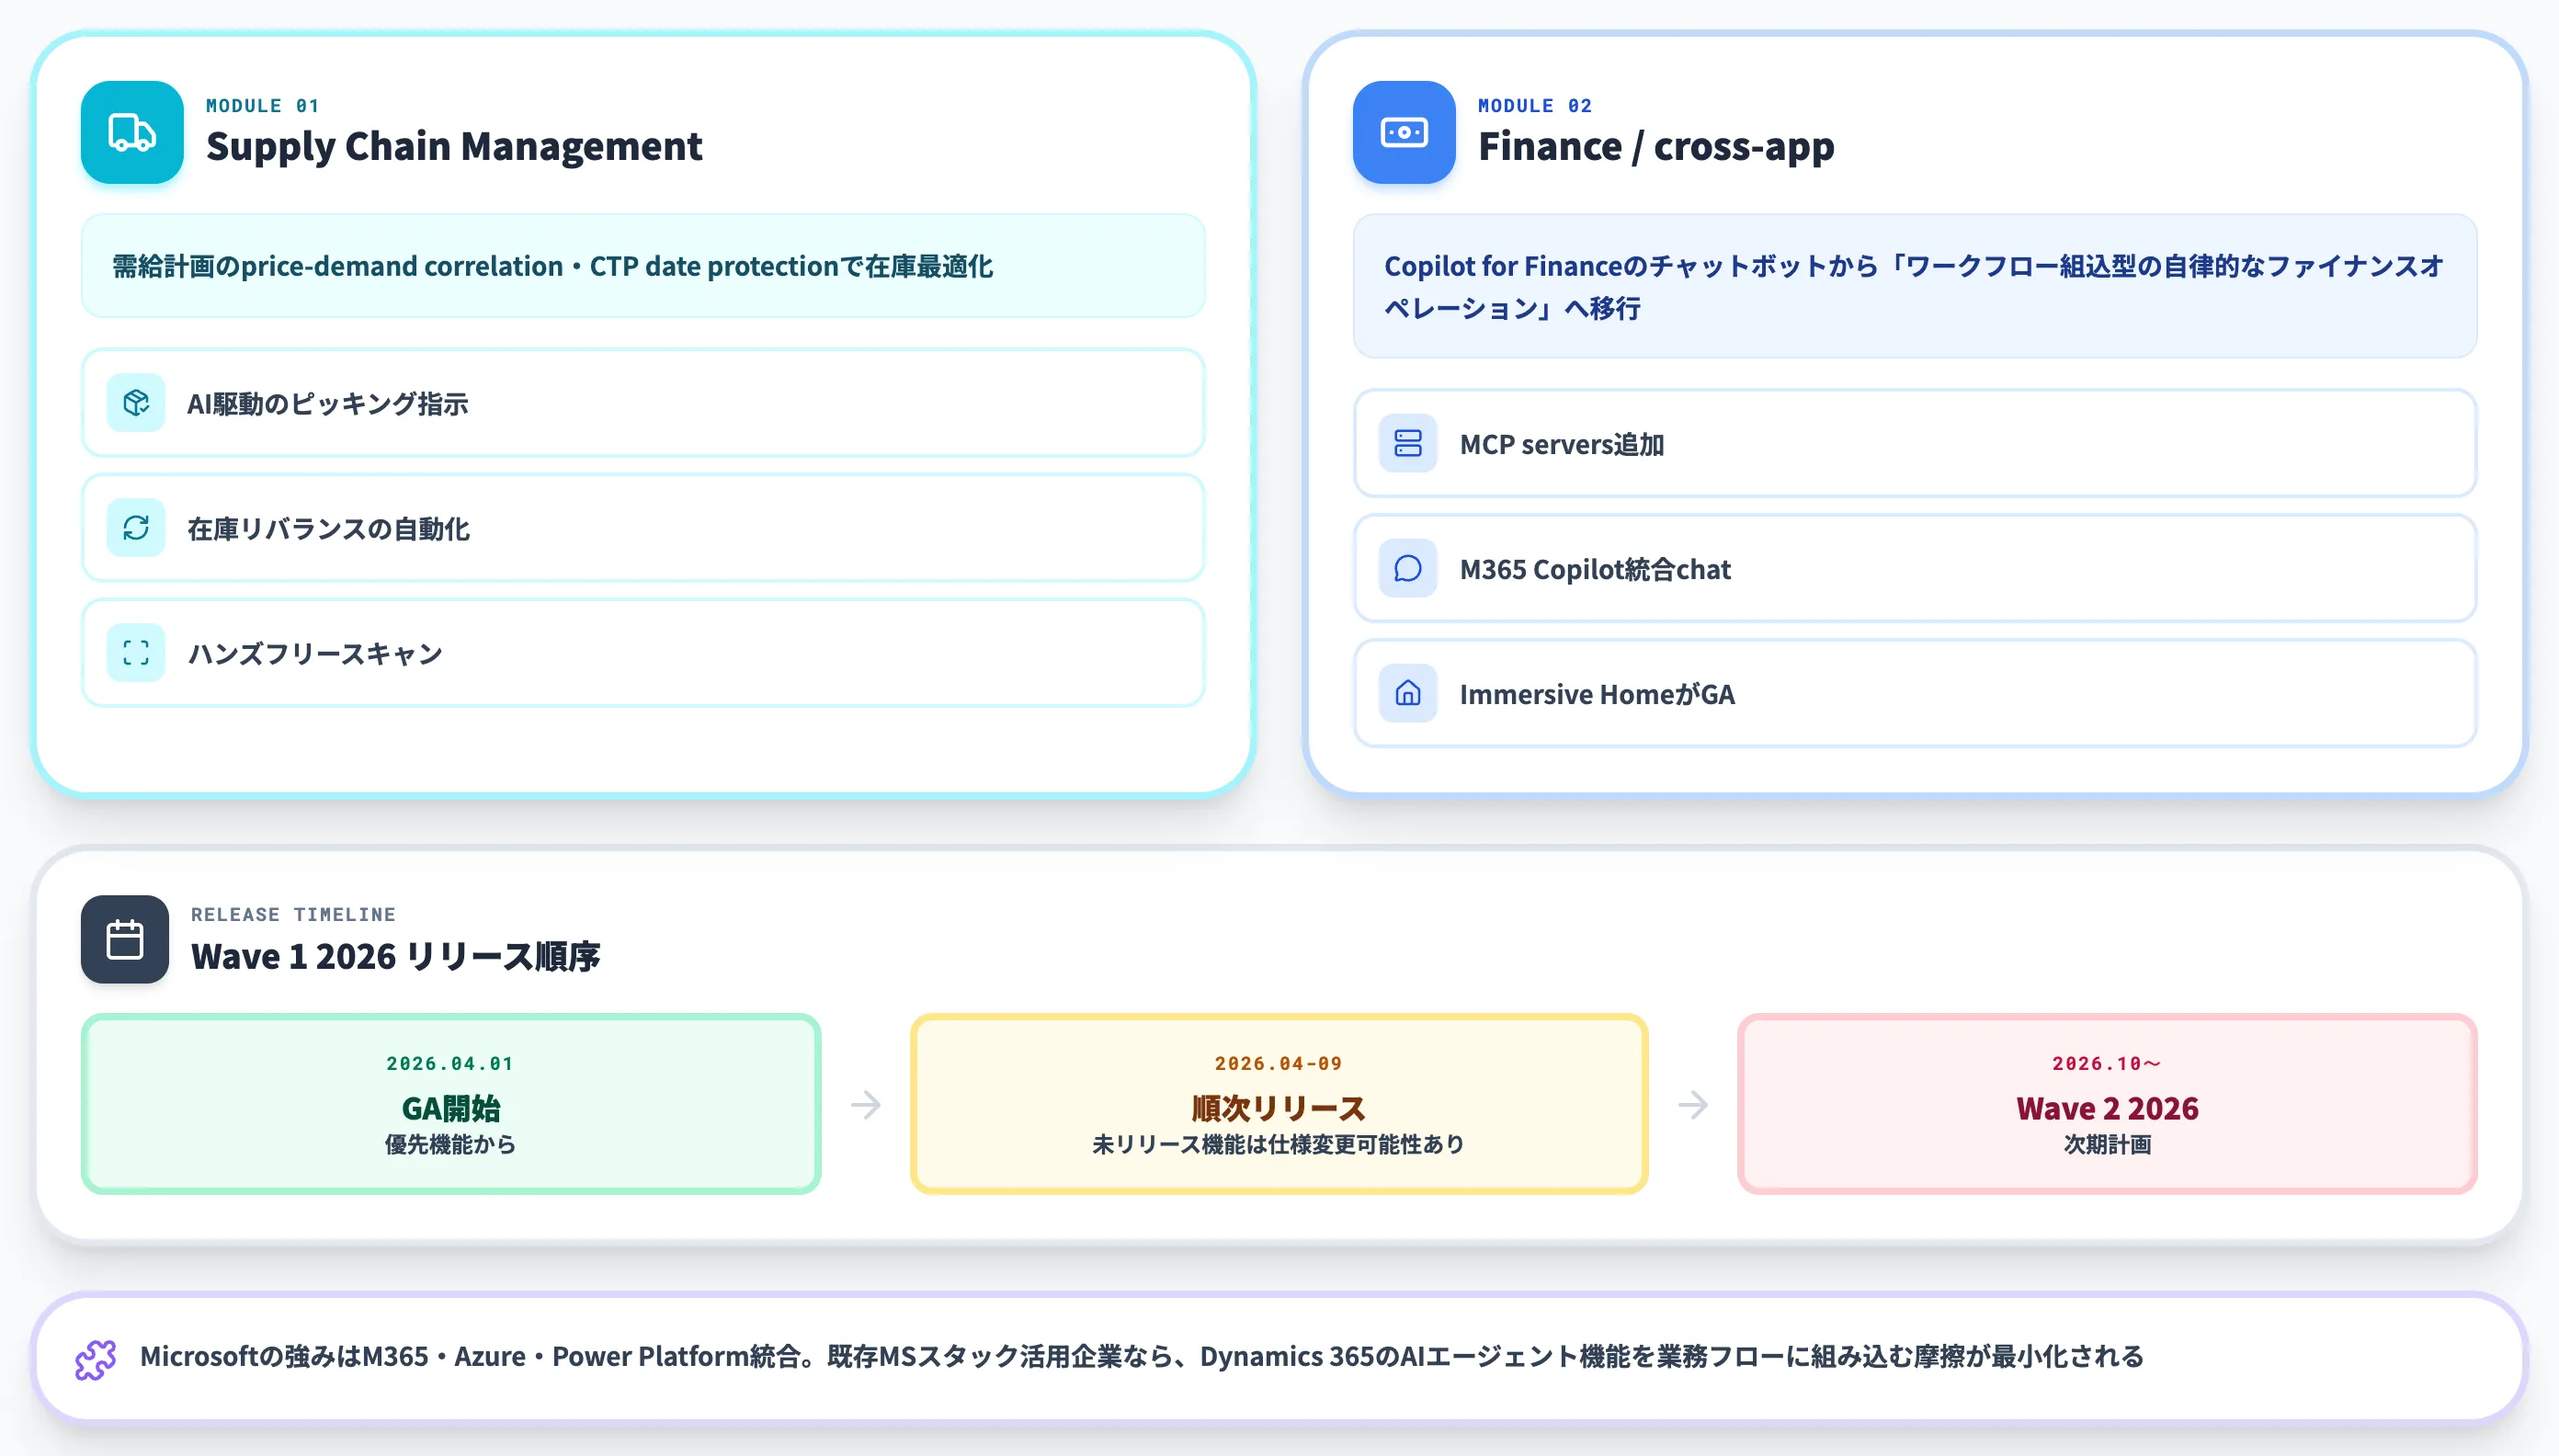Click the scan frame icon for ハンズフリースキャン
Image resolution: width=2559 pixels, height=1456 pixels.
(136, 653)
